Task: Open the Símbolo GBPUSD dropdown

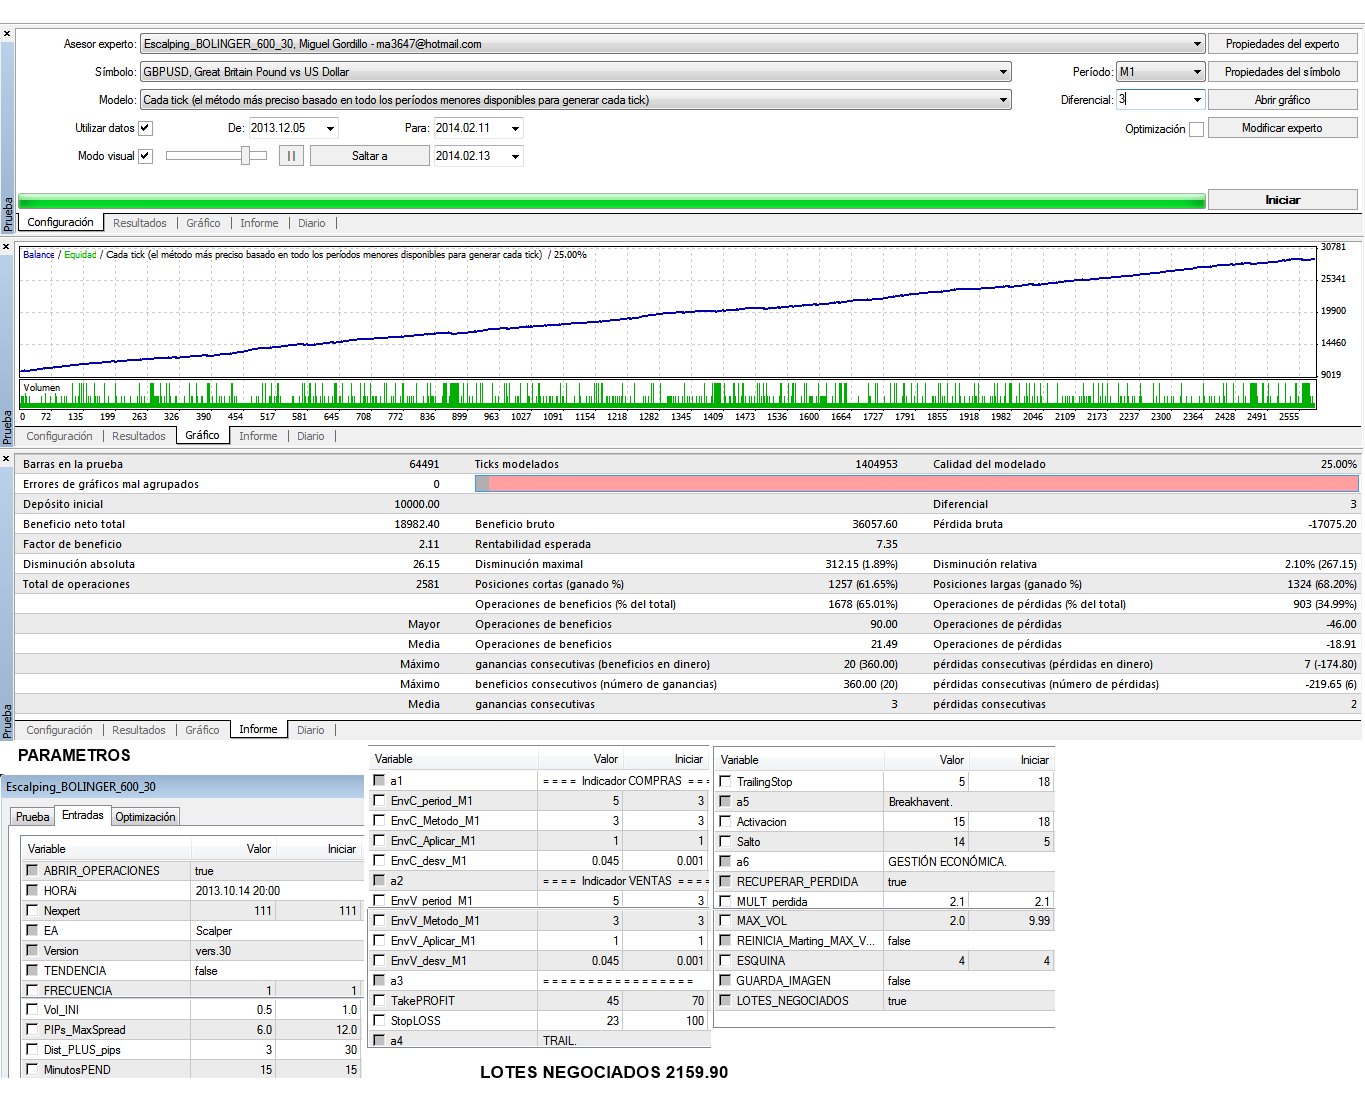Action: click(1003, 72)
